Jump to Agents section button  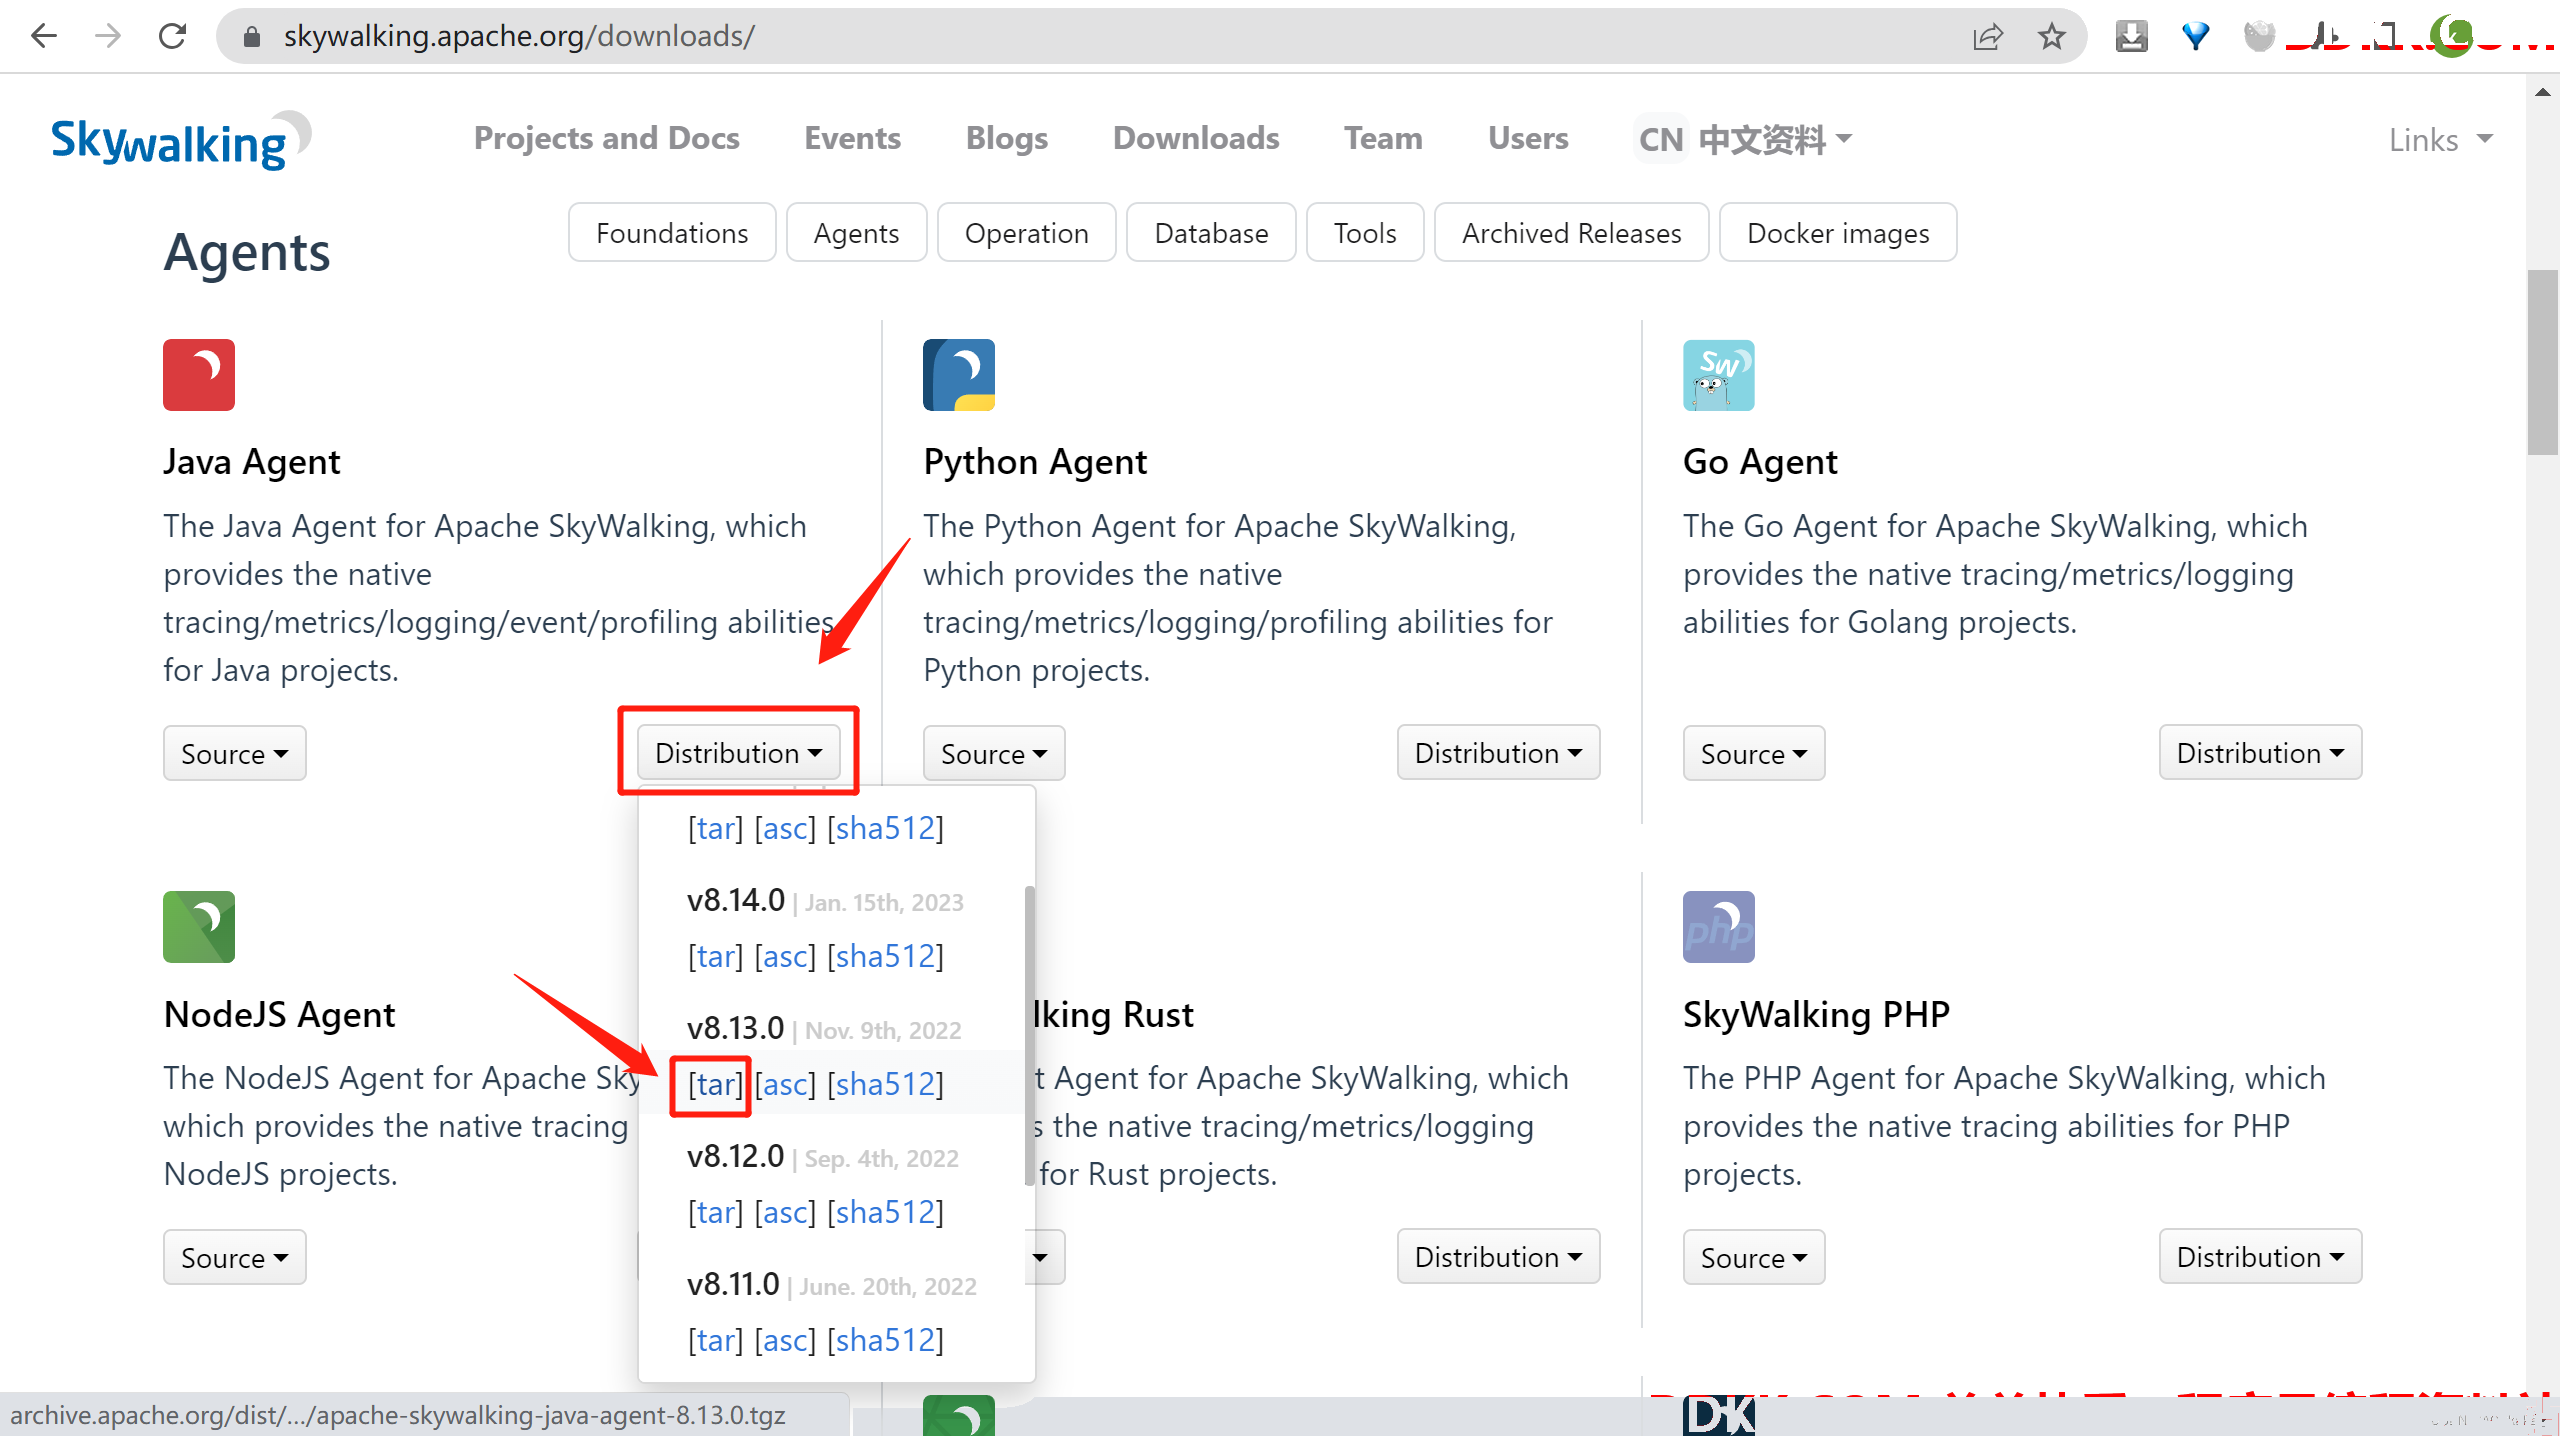pos(857,233)
